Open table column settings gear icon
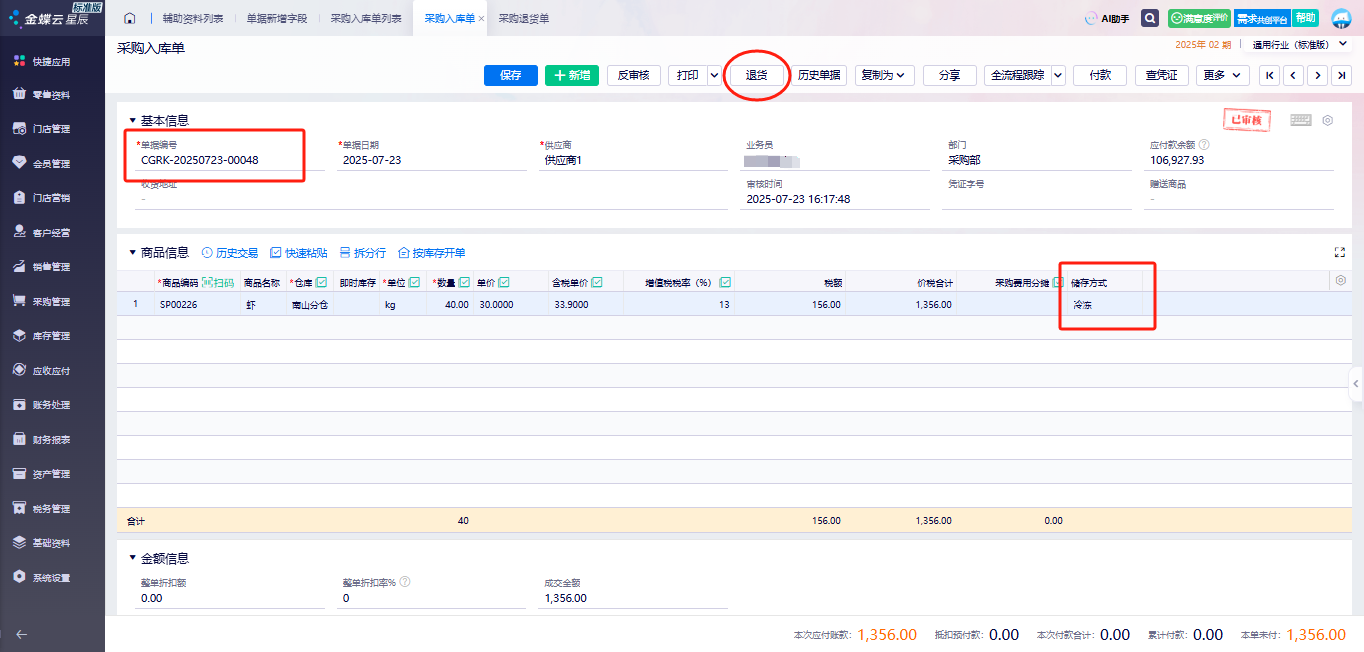This screenshot has height=652, width=1364. click(x=1341, y=281)
